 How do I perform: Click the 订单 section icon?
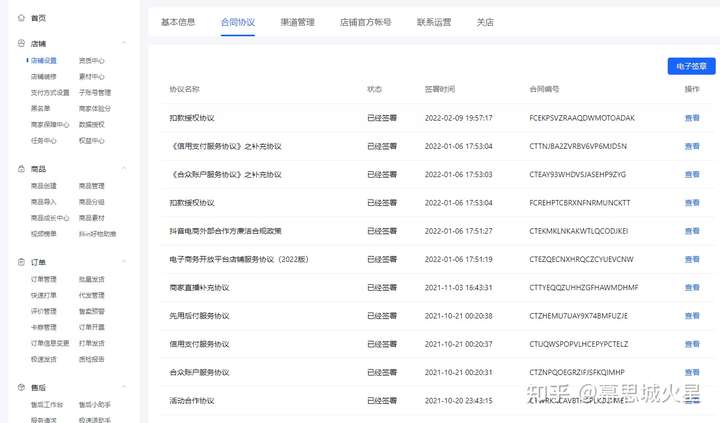click(x=21, y=262)
